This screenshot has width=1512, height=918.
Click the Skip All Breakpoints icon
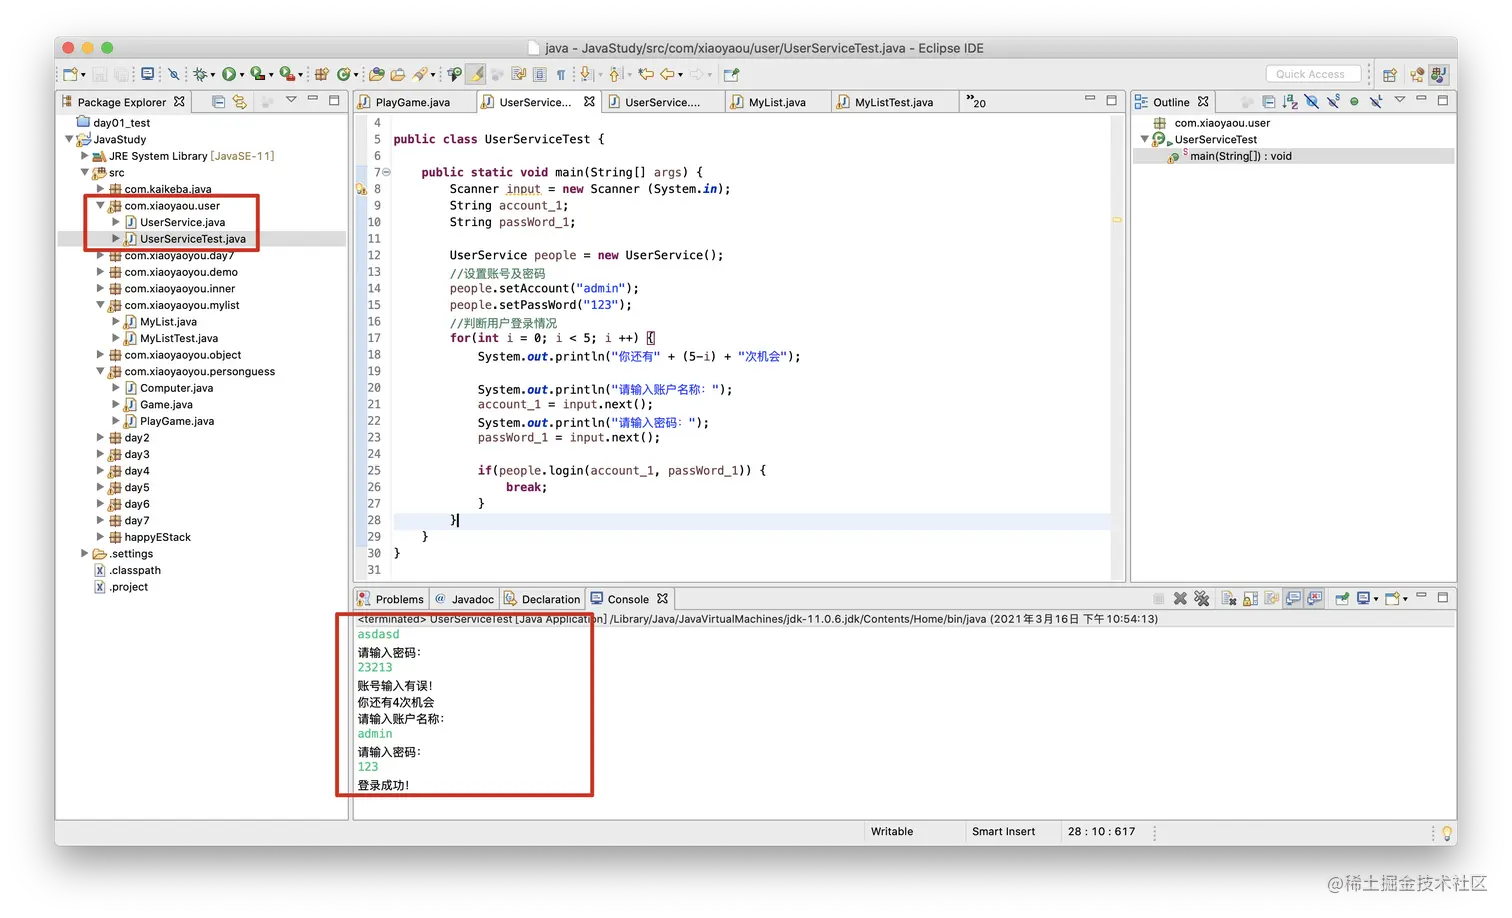(x=174, y=74)
